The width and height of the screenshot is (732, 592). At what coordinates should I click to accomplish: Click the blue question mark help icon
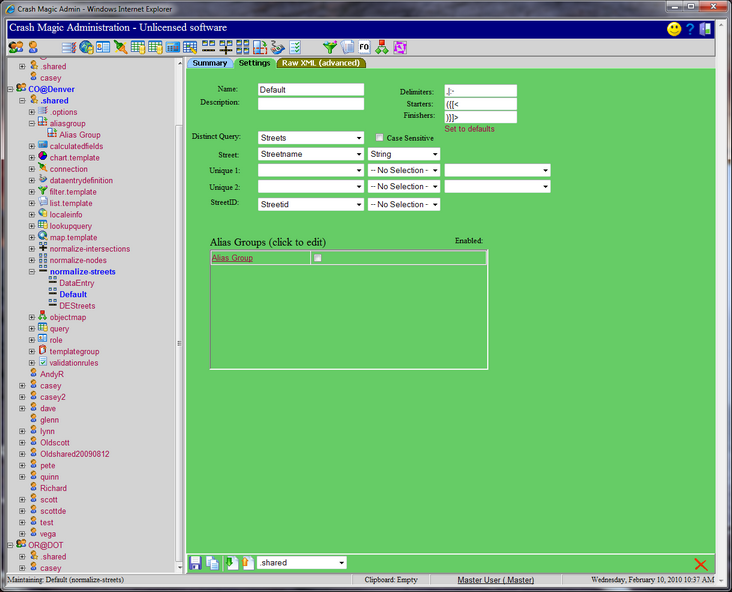pyautogui.click(x=690, y=29)
